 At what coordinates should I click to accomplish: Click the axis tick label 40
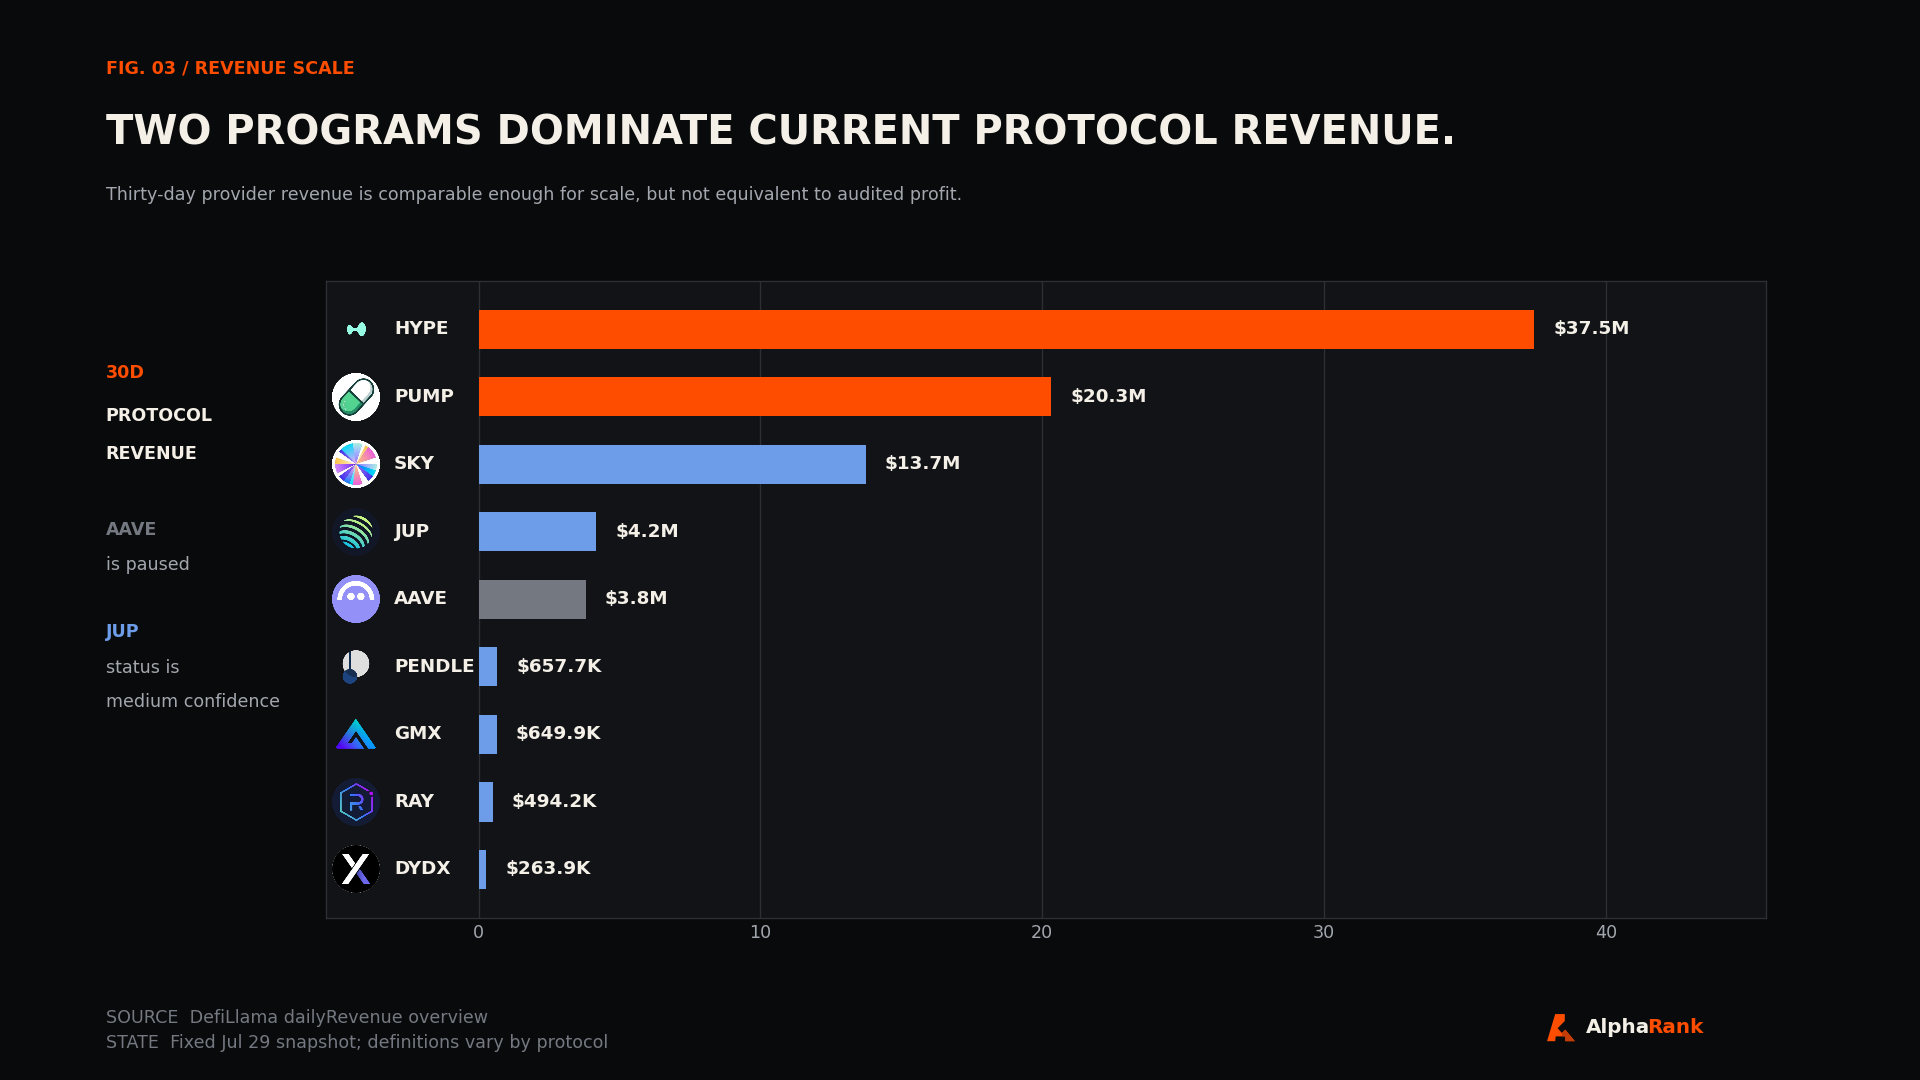pos(1606,932)
